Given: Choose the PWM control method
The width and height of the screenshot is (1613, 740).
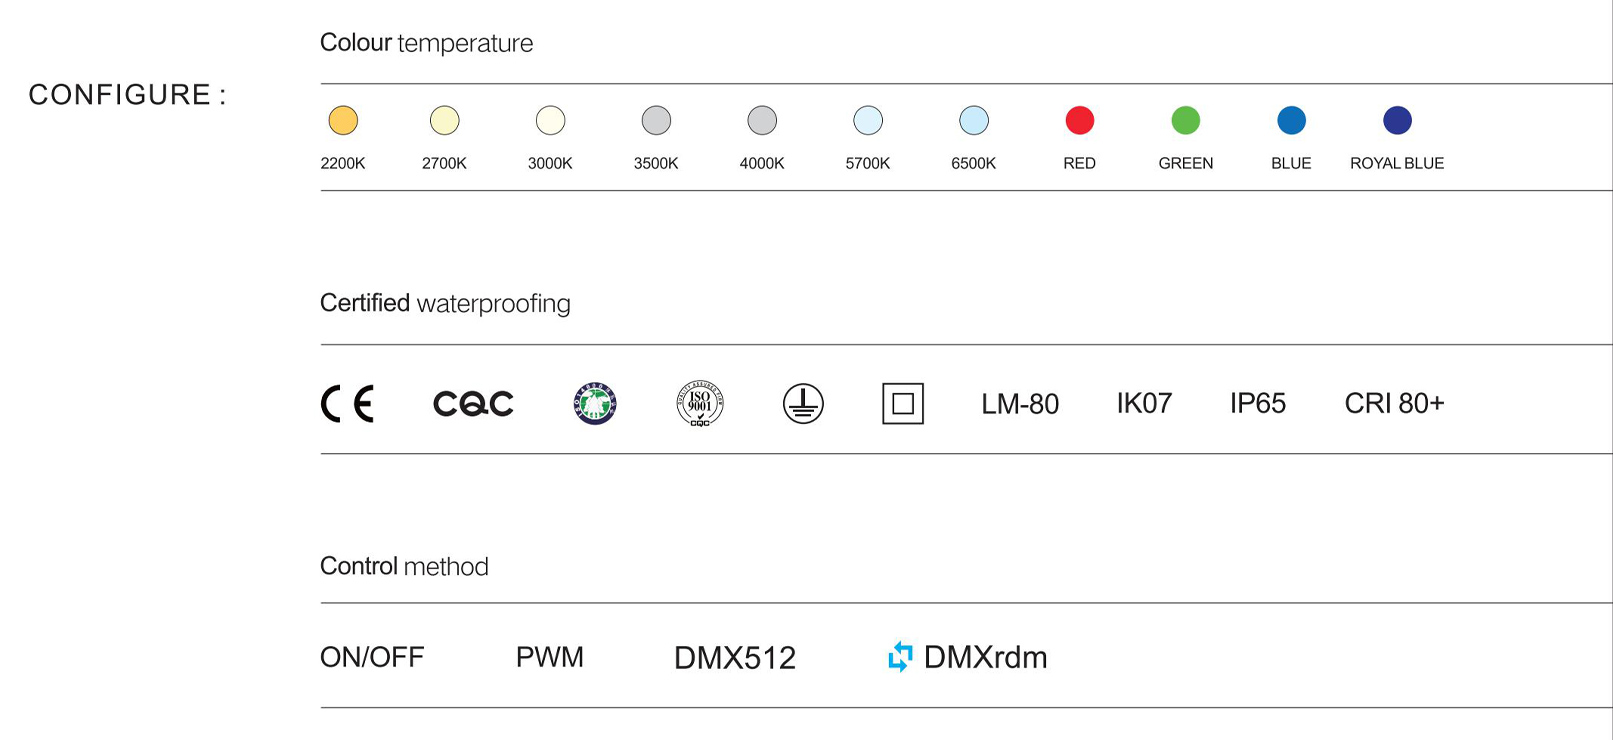Looking at the screenshot, I should [550, 657].
